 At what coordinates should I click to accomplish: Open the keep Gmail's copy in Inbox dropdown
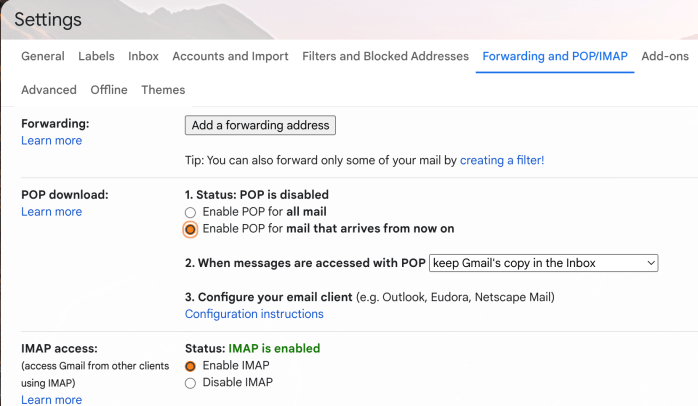pyautogui.click(x=543, y=263)
